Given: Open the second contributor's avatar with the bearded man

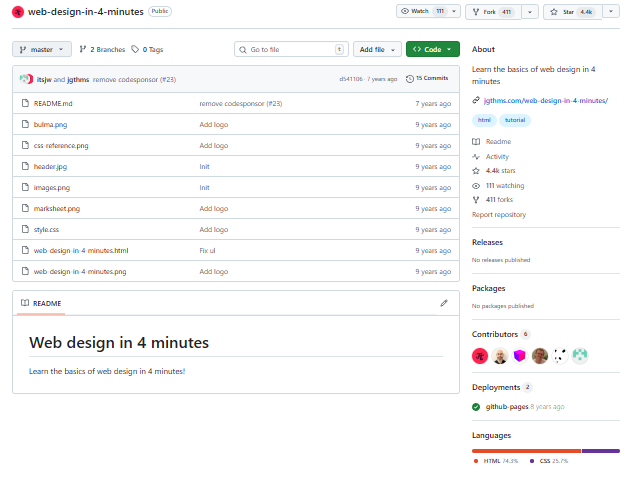Looking at the screenshot, I should (x=500, y=356).
